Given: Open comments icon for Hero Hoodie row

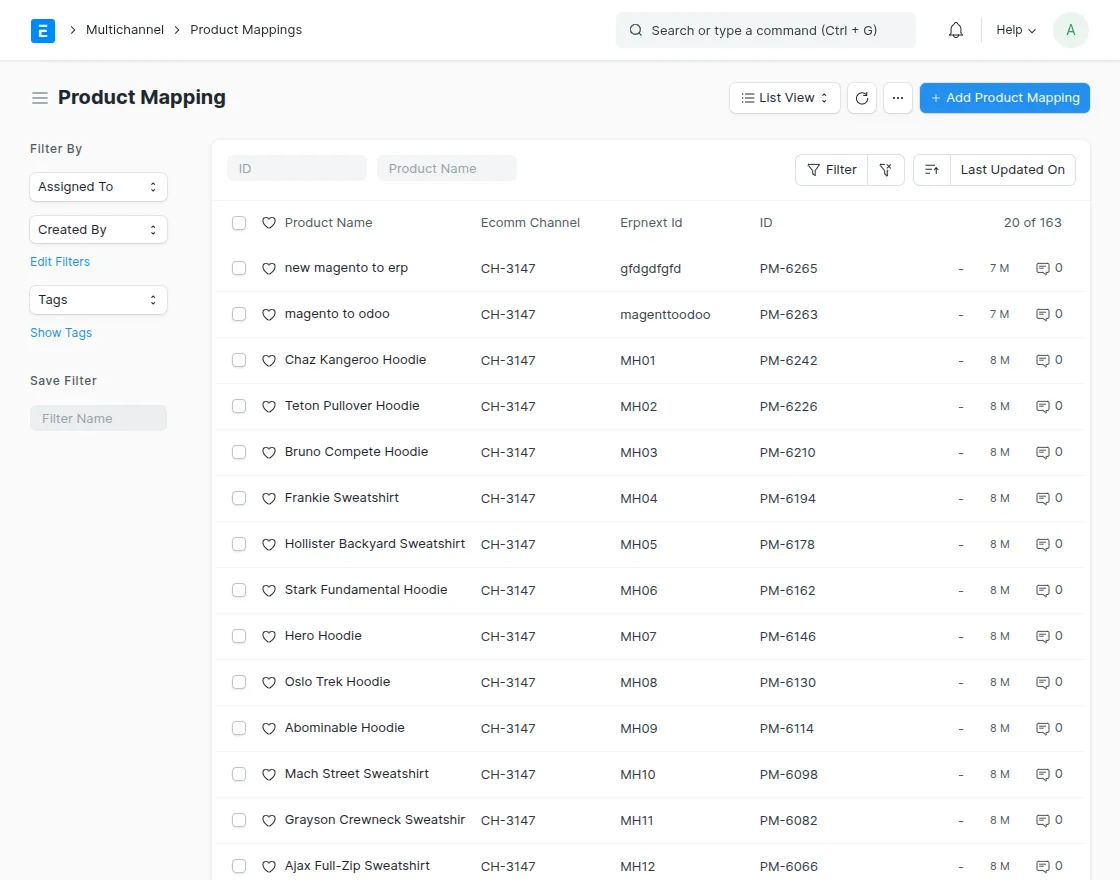Looking at the screenshot, I should pyautogui.click(x=1043, y=636).
